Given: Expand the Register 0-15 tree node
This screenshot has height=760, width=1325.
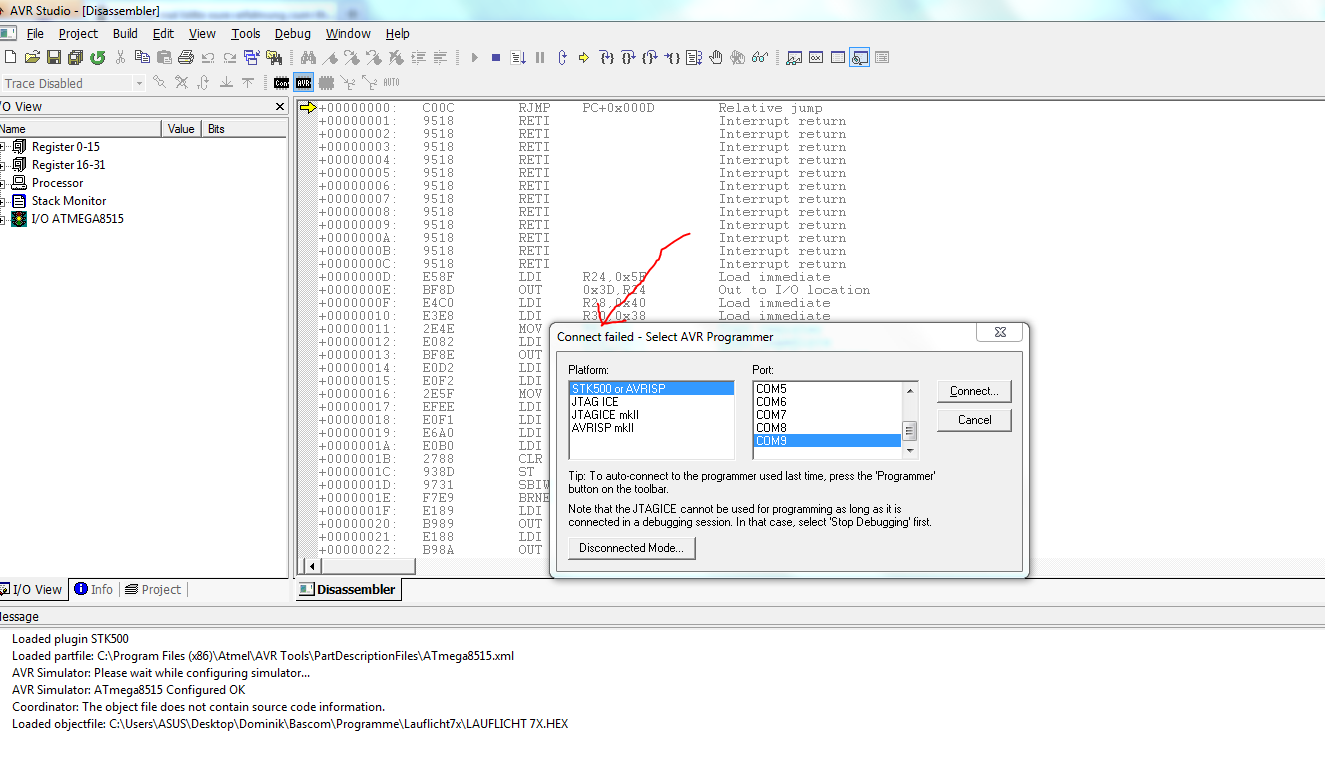Looking at the screenshot, I should (3, 147).
